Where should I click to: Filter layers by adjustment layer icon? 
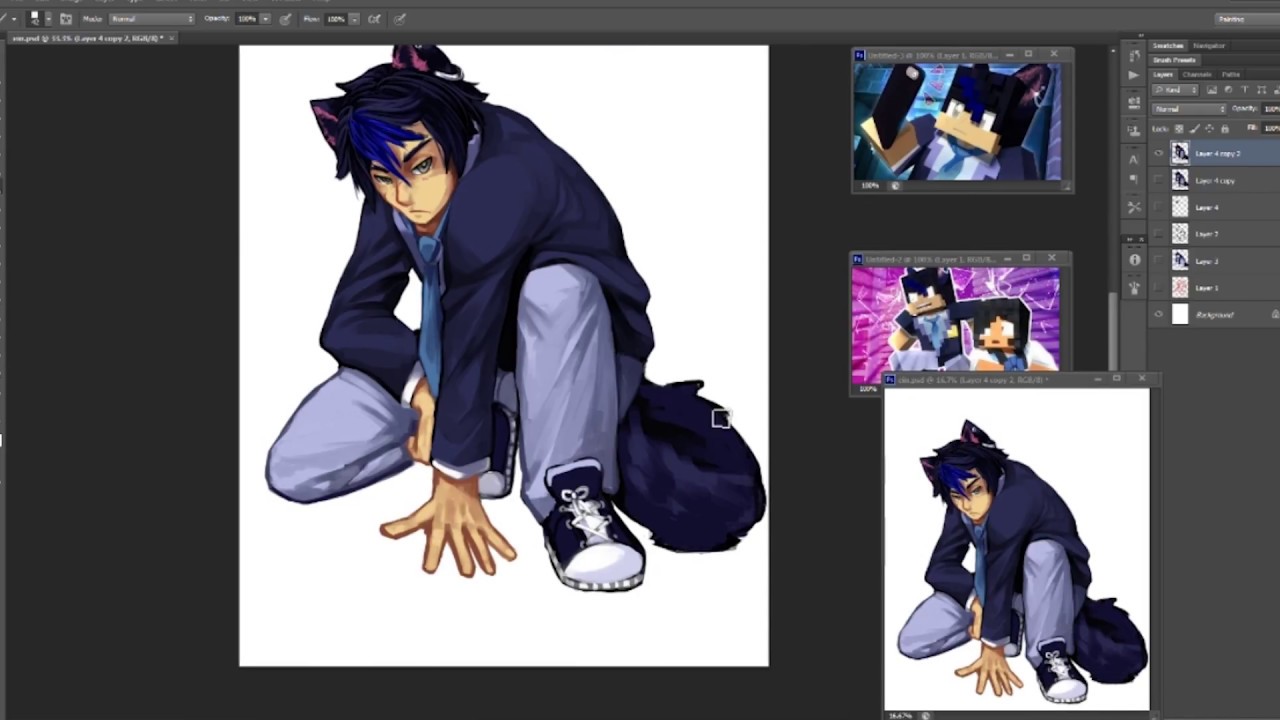1228,90
